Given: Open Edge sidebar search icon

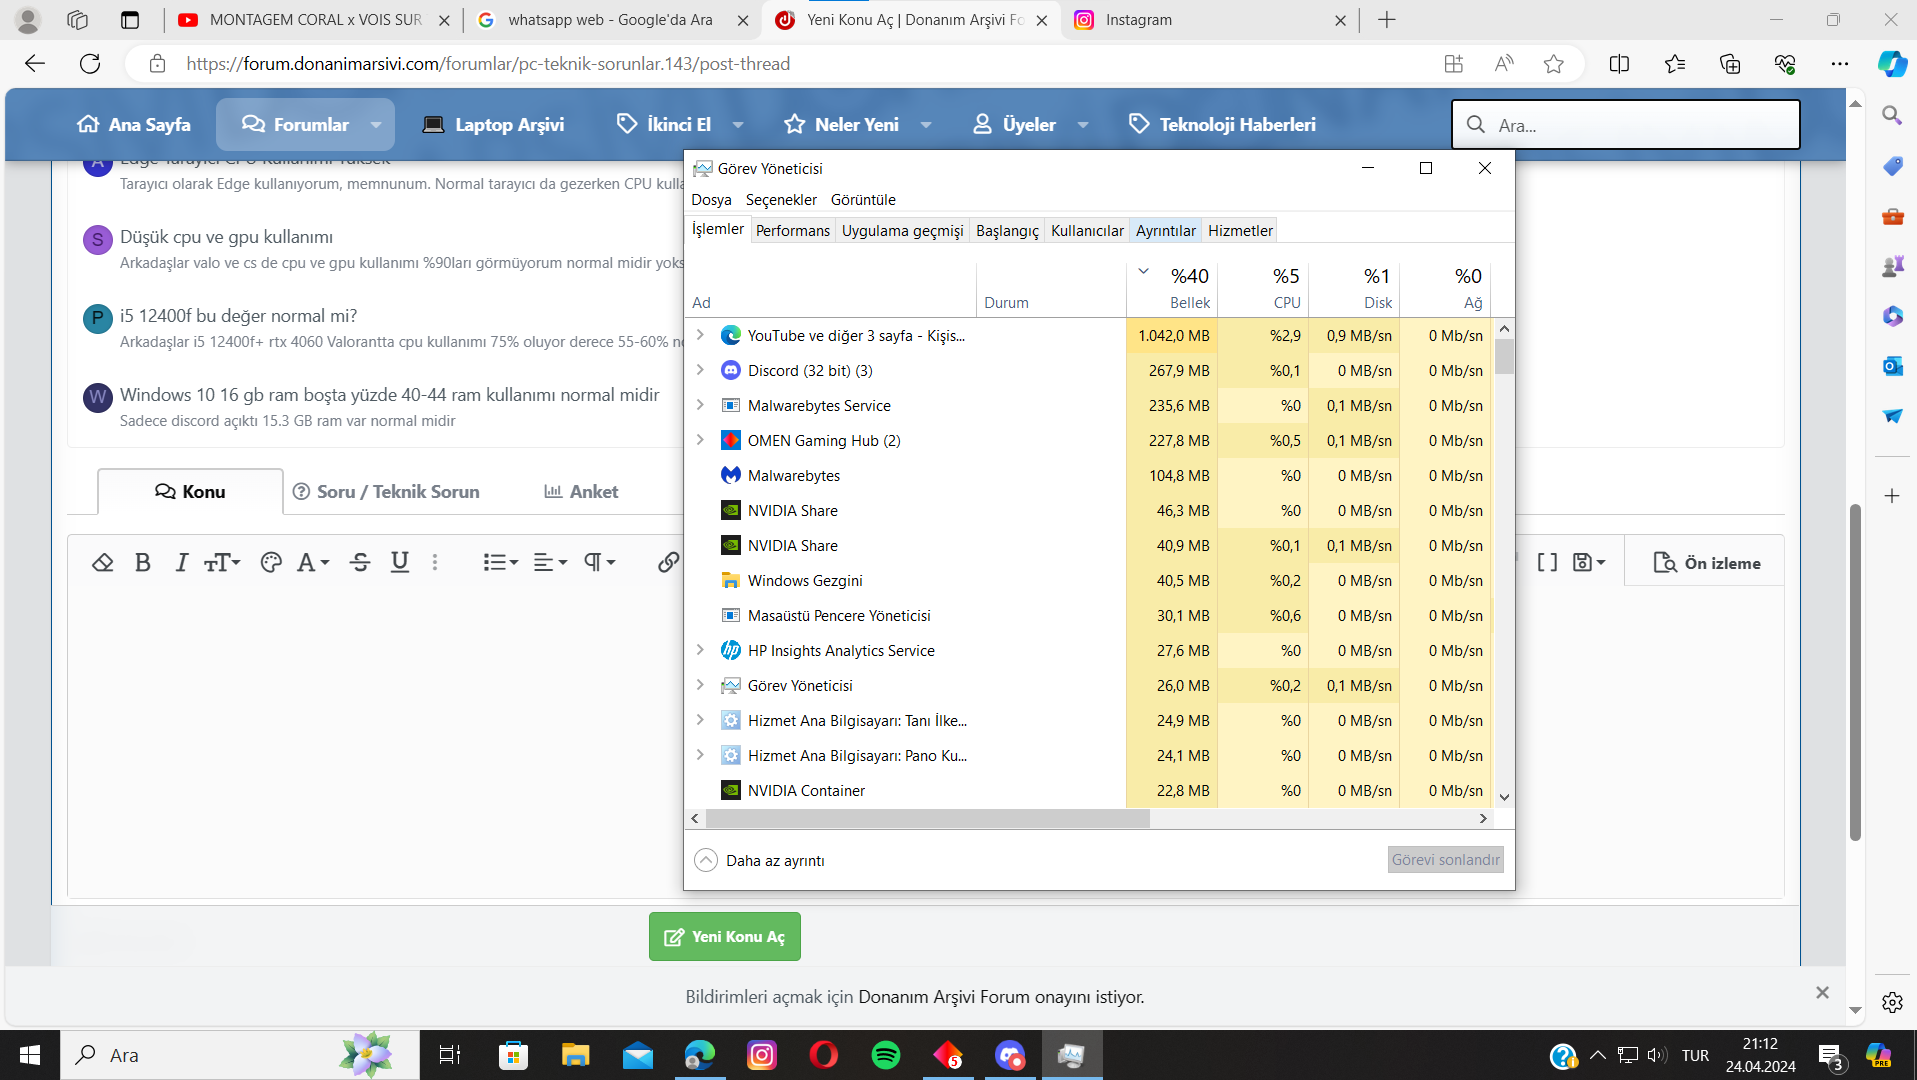Looking at the screenshot, I should pyautogui.click(x=1891, y=115).
